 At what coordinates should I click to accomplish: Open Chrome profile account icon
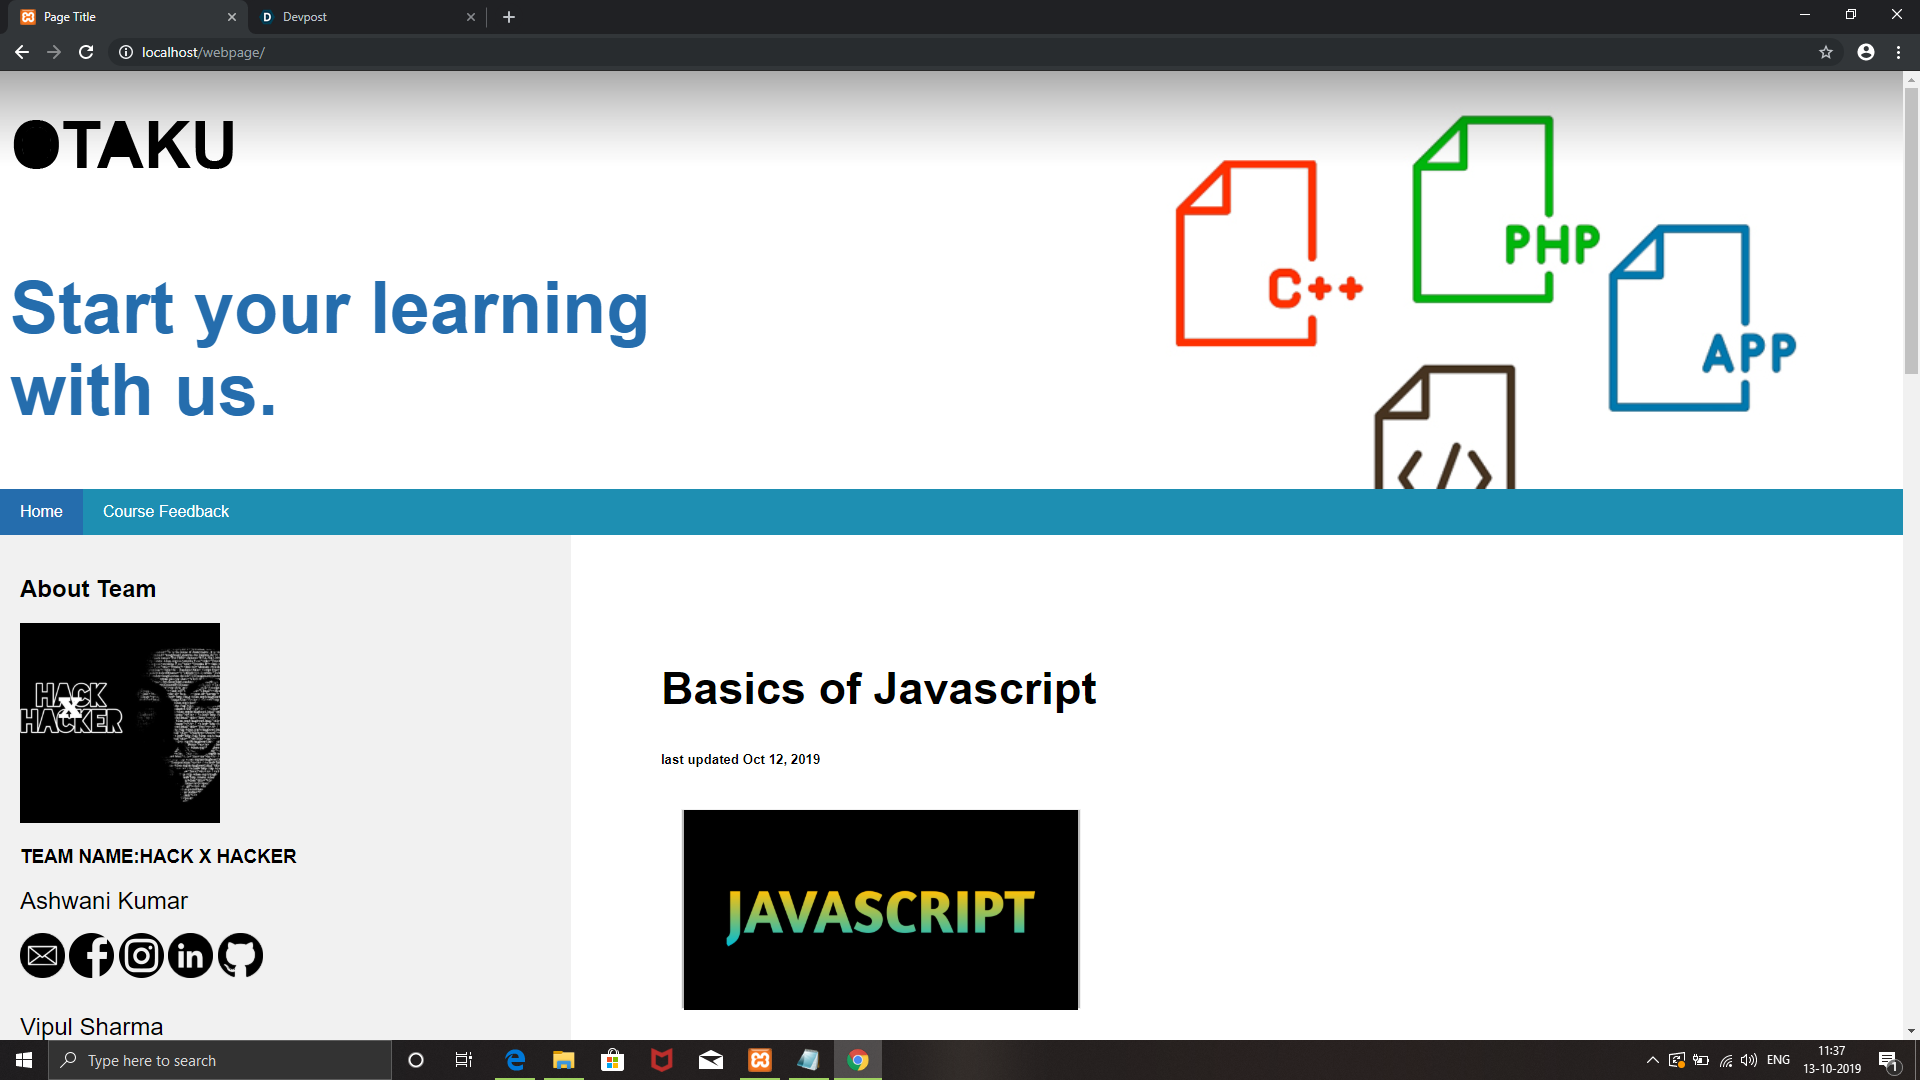1865,52
